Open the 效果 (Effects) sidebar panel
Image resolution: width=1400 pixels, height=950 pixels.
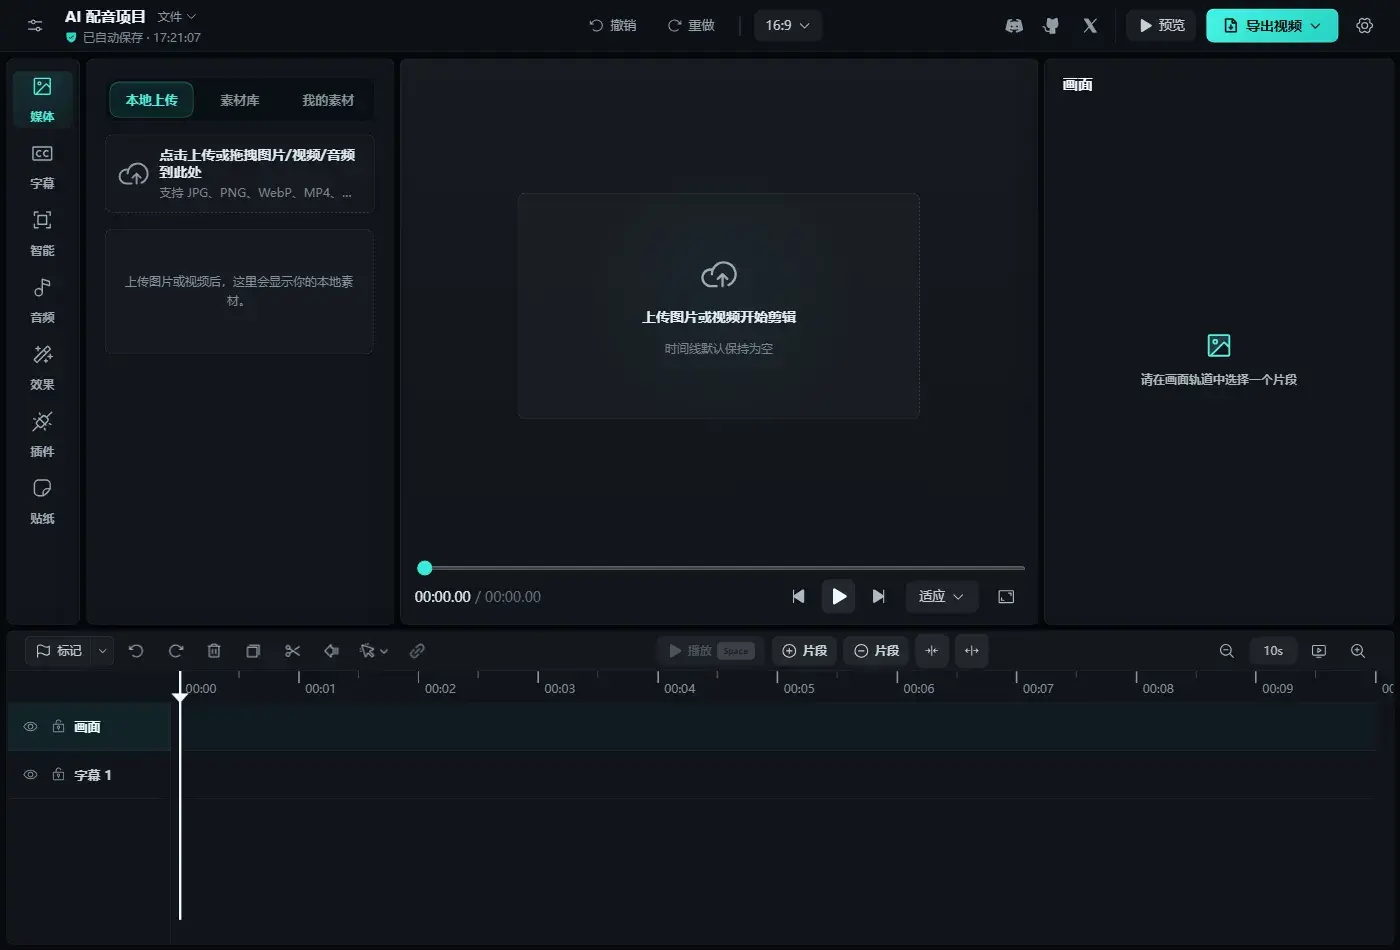pyautogui.click(x=42, y=367)
